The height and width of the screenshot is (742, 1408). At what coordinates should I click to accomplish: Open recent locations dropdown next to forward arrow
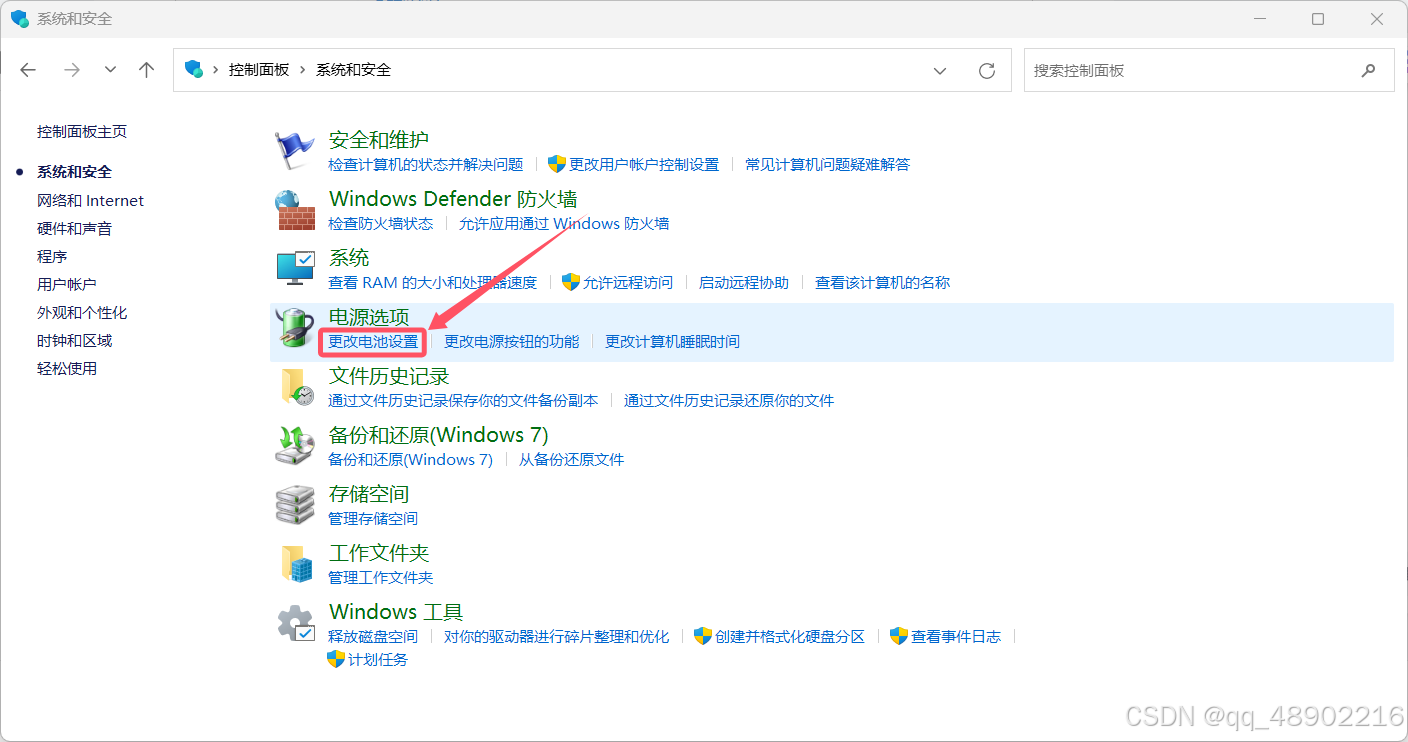pos(111,70)
